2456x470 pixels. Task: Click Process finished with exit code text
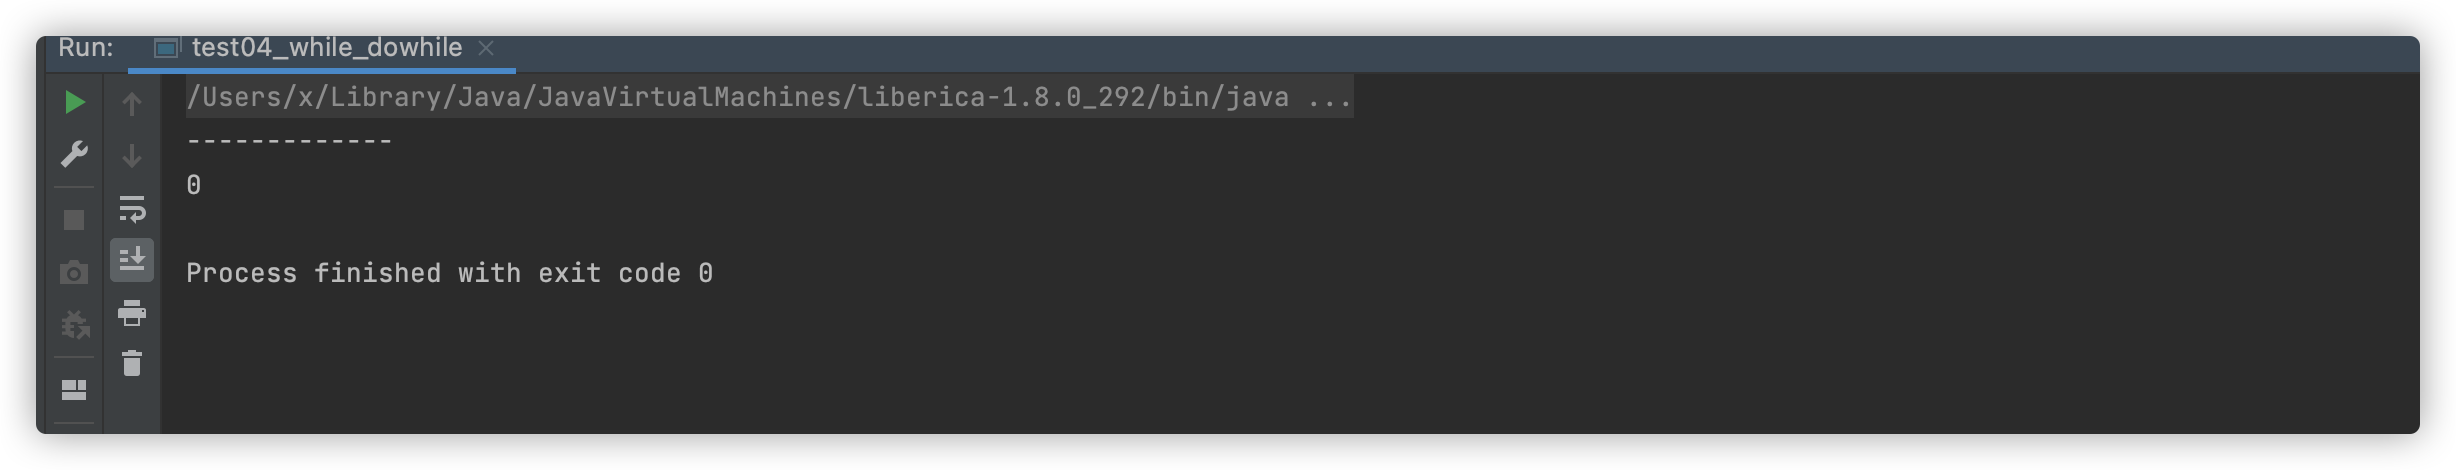point(449,274)
